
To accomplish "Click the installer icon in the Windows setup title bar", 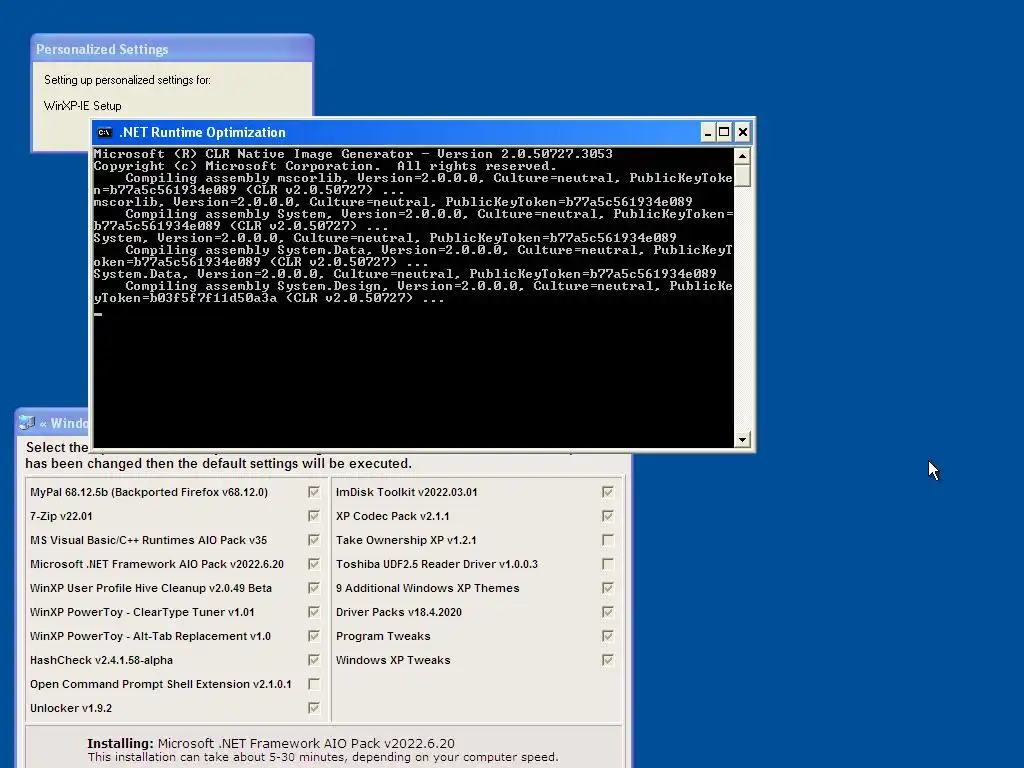I will (x=27, y=423).
